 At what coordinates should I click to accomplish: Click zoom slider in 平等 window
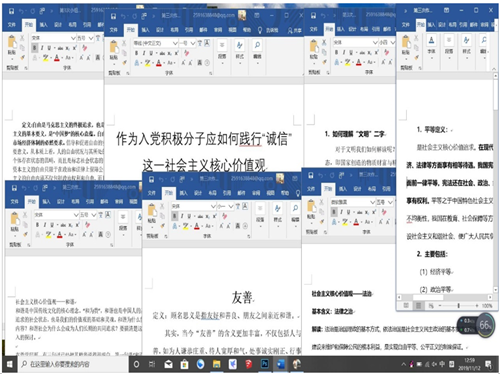(459, 305)
